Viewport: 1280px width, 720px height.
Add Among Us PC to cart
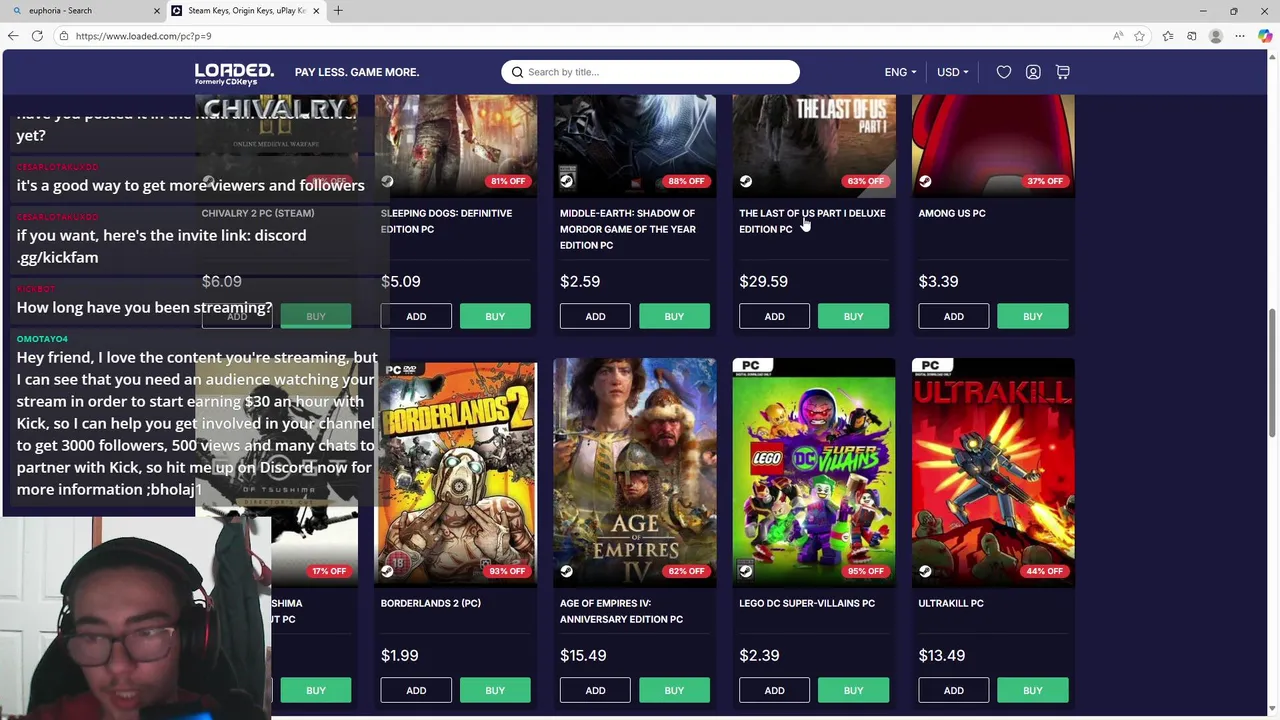click(954, 316)
